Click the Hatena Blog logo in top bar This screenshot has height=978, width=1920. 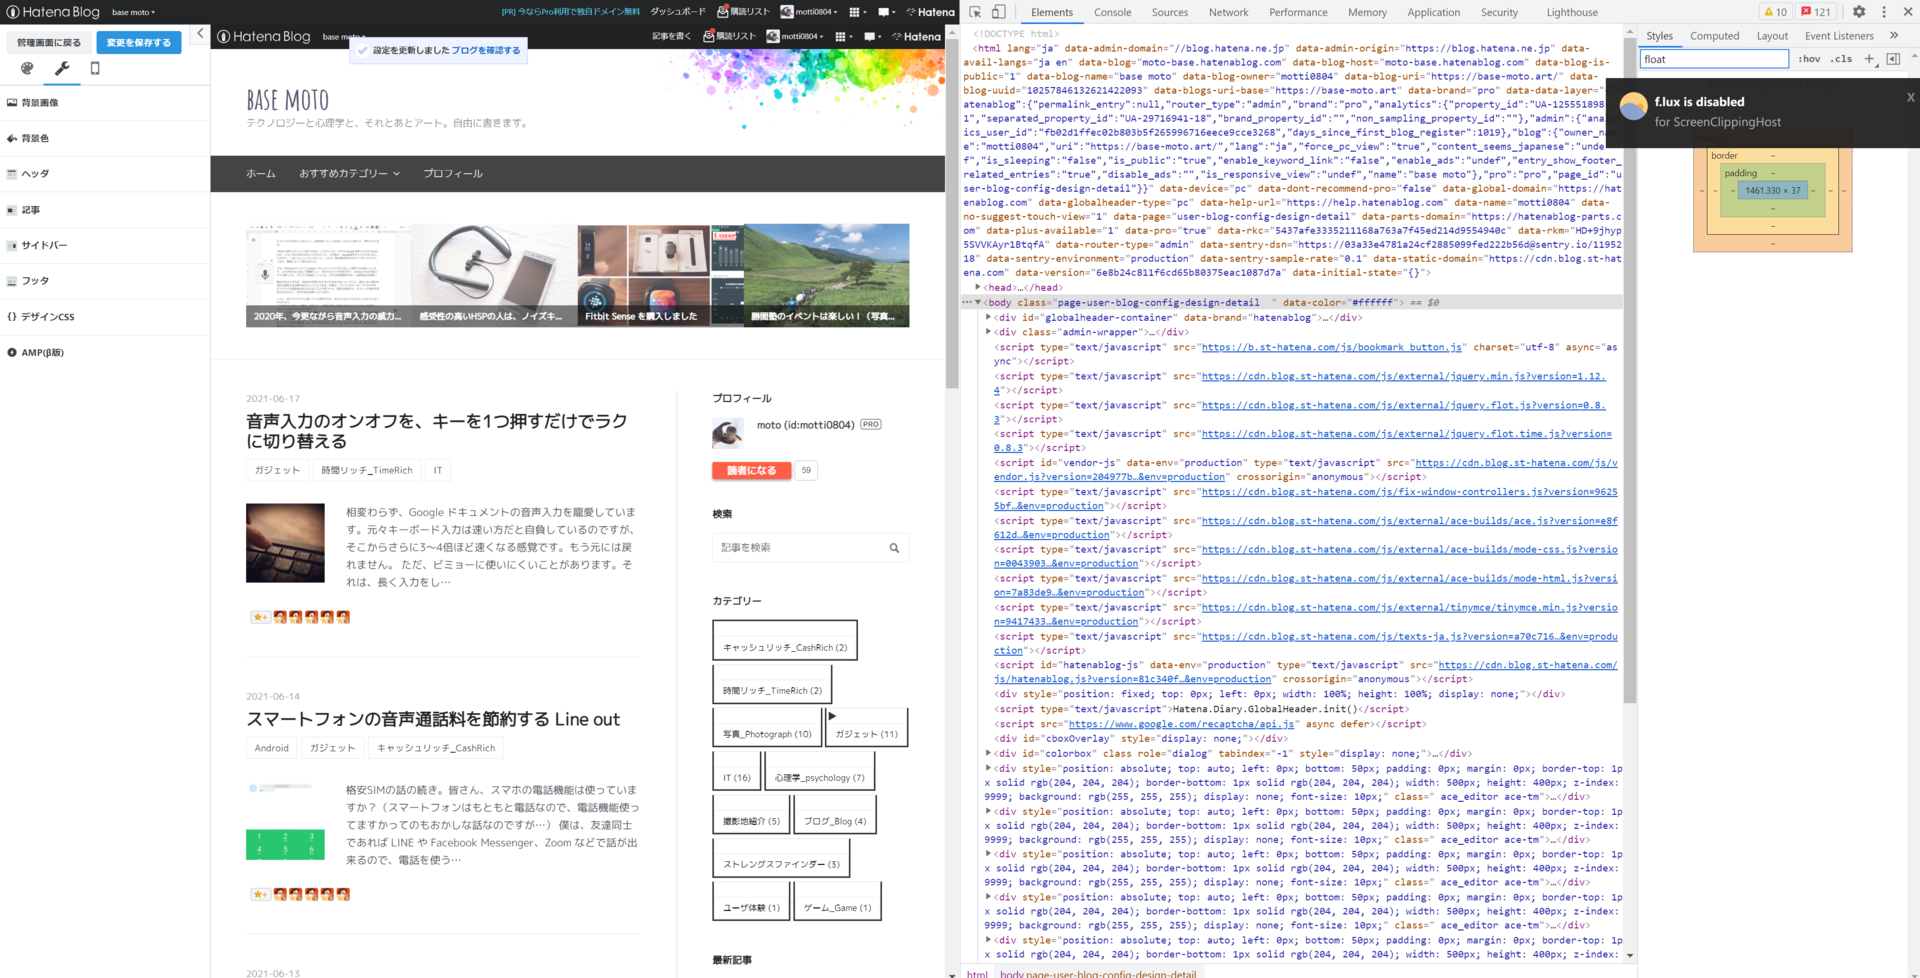click(x=53, y=12)
